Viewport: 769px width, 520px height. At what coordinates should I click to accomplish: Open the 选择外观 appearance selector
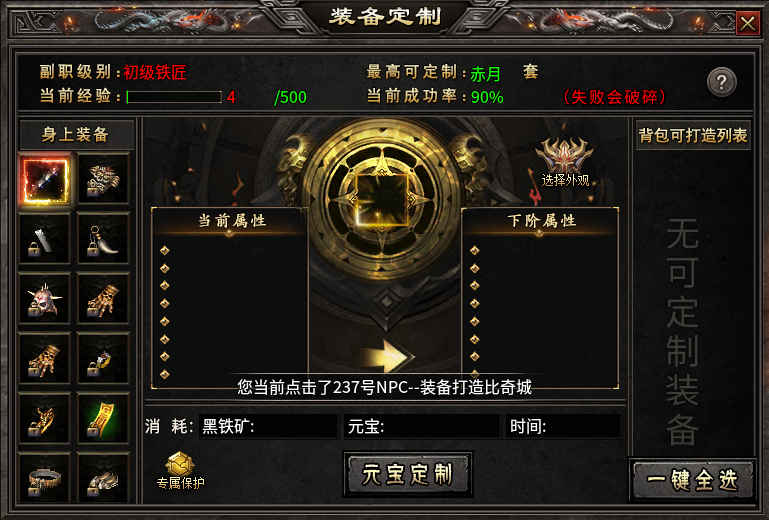pyautogui.click(x=564, y=162)
